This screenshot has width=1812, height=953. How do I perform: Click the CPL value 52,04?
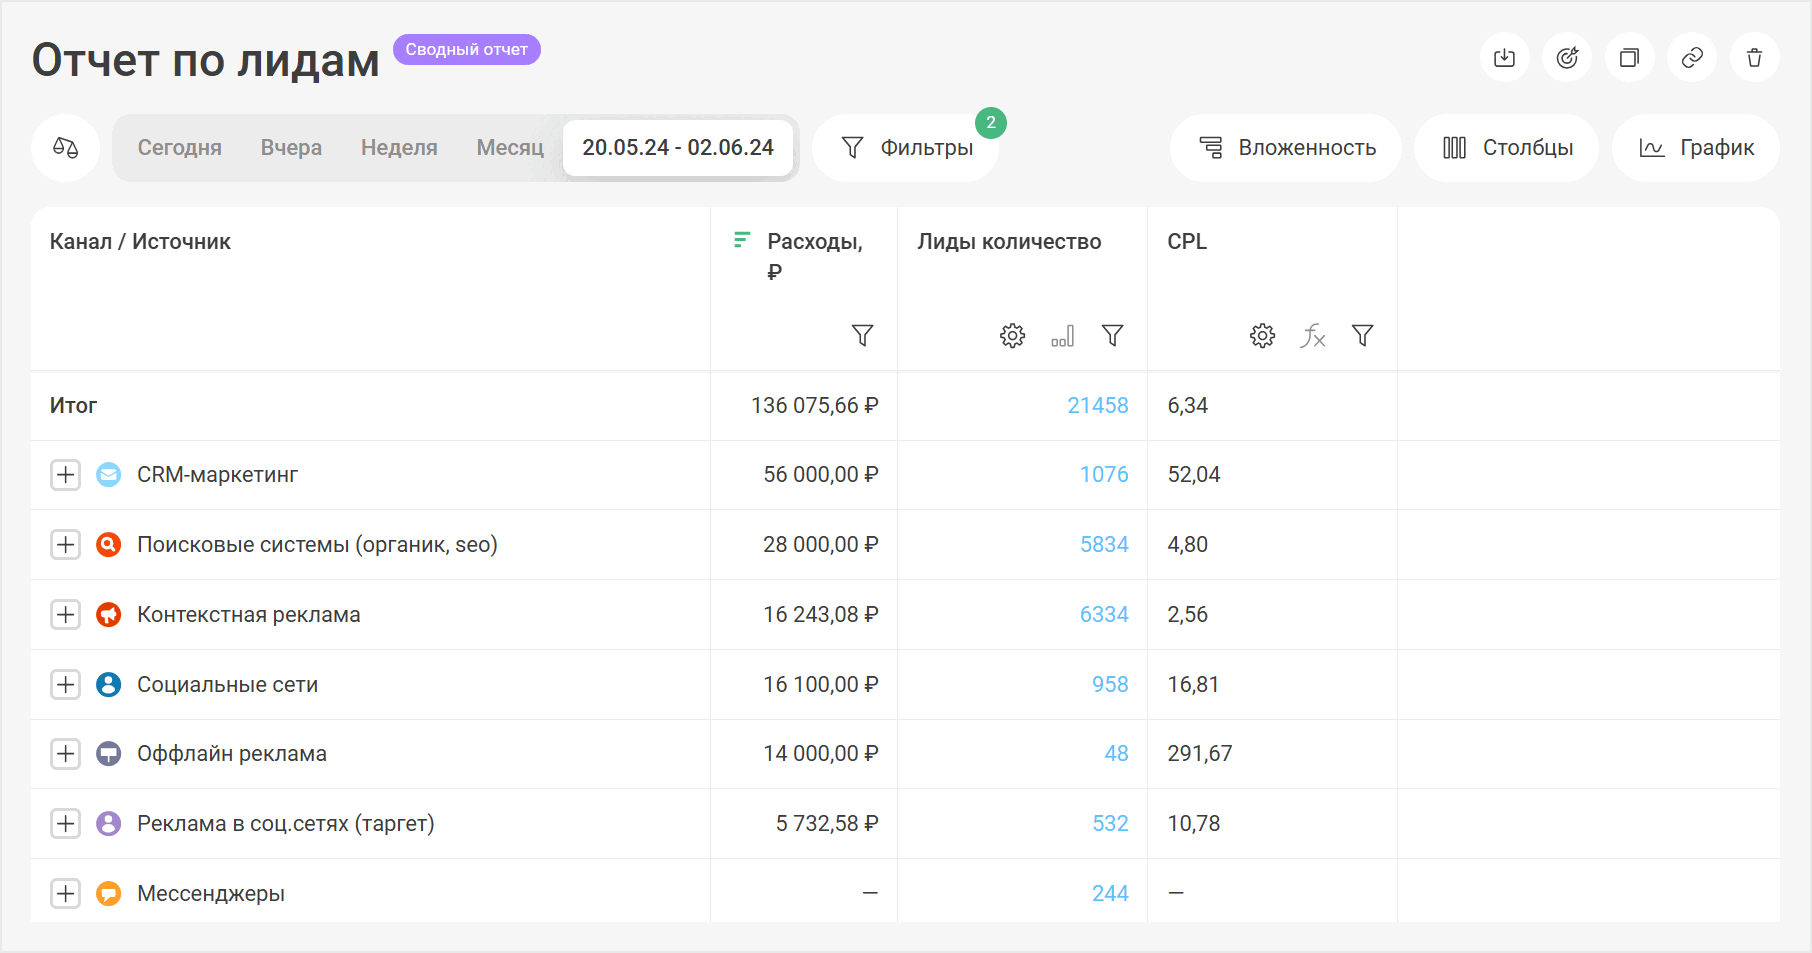1193,475
